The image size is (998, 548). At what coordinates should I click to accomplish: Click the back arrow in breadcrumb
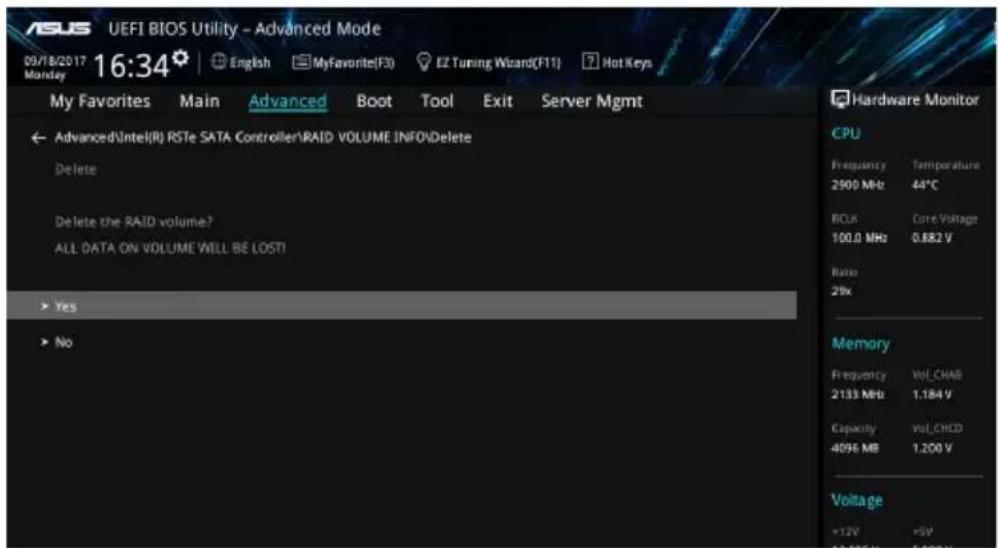point(38,137)
